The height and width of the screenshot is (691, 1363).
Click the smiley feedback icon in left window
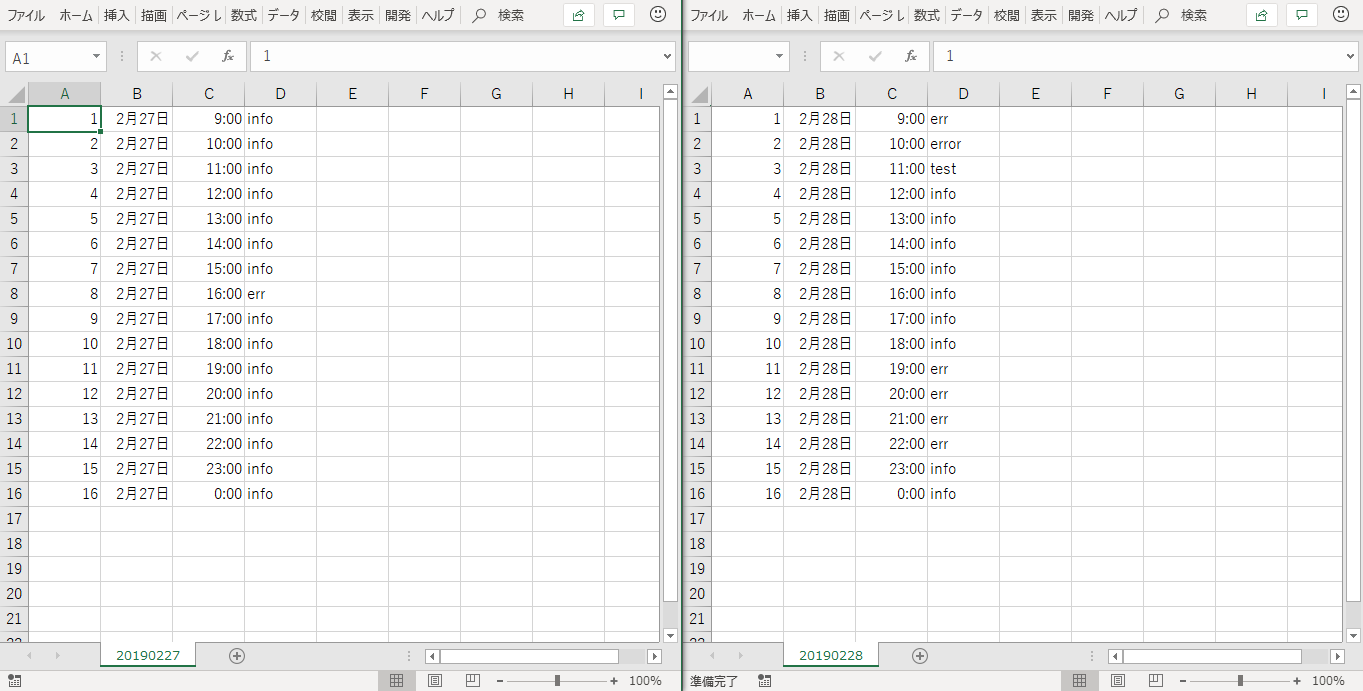click(657, 15)
